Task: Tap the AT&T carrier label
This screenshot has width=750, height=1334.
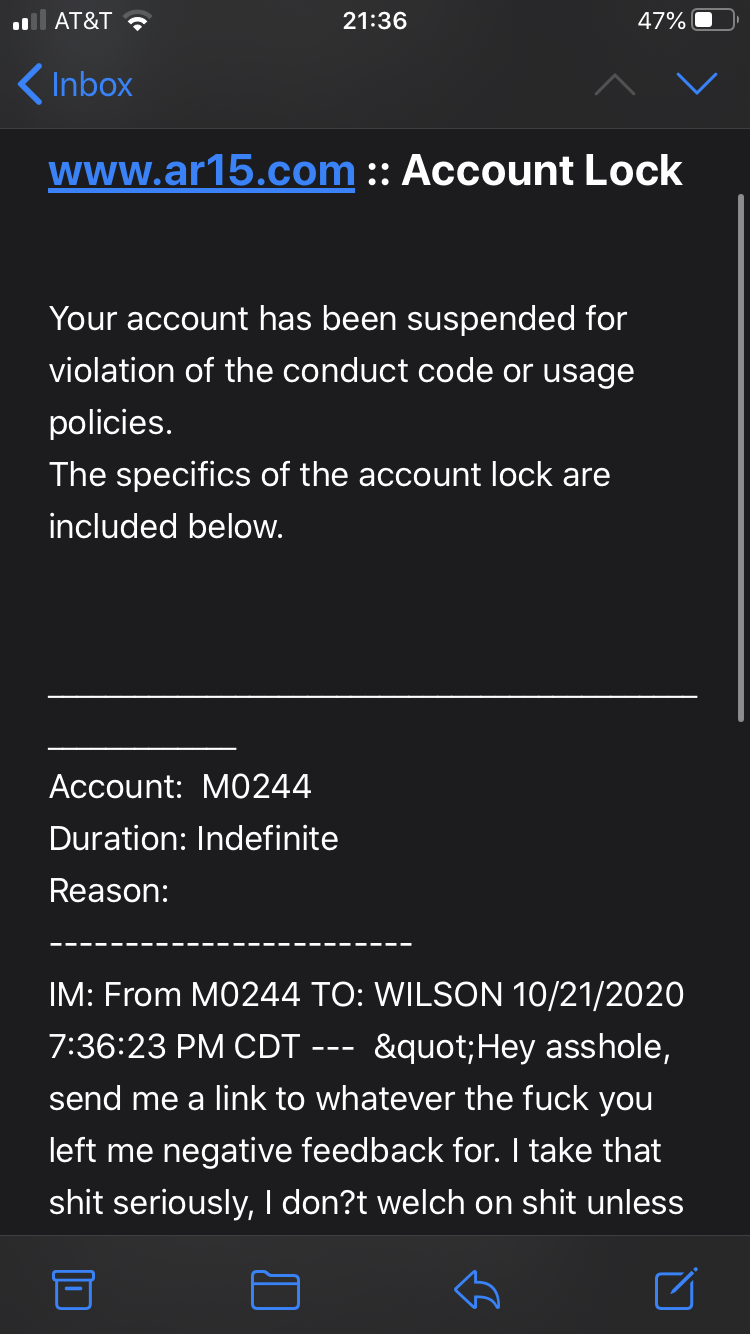Action: coord(83,21)
